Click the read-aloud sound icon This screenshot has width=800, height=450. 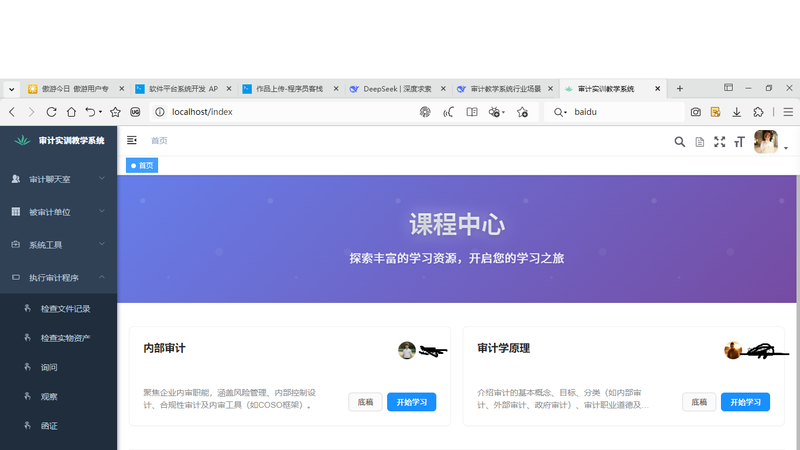pos(448,112)
